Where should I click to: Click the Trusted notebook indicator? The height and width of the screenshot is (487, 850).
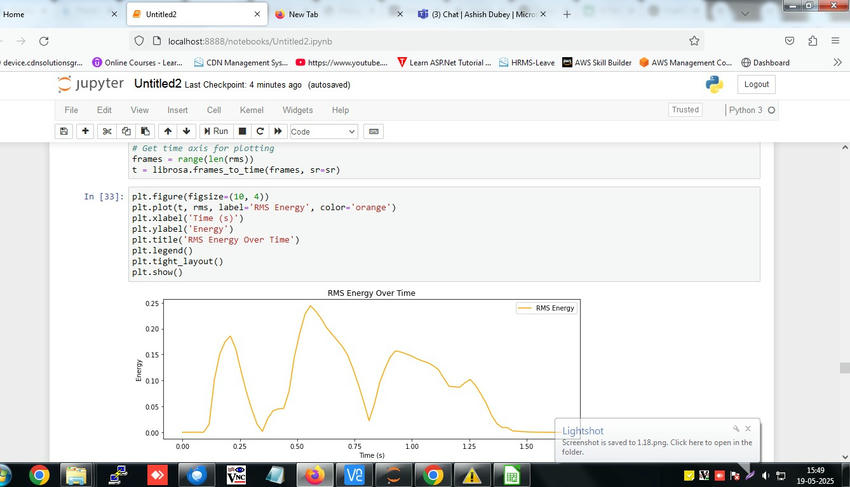685,110
